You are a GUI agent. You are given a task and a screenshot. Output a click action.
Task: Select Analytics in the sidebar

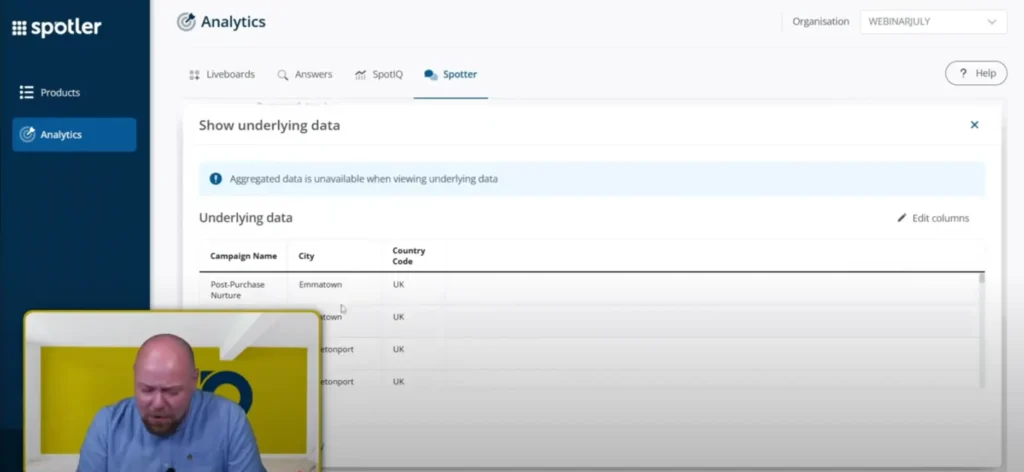(x=74, y=134)
